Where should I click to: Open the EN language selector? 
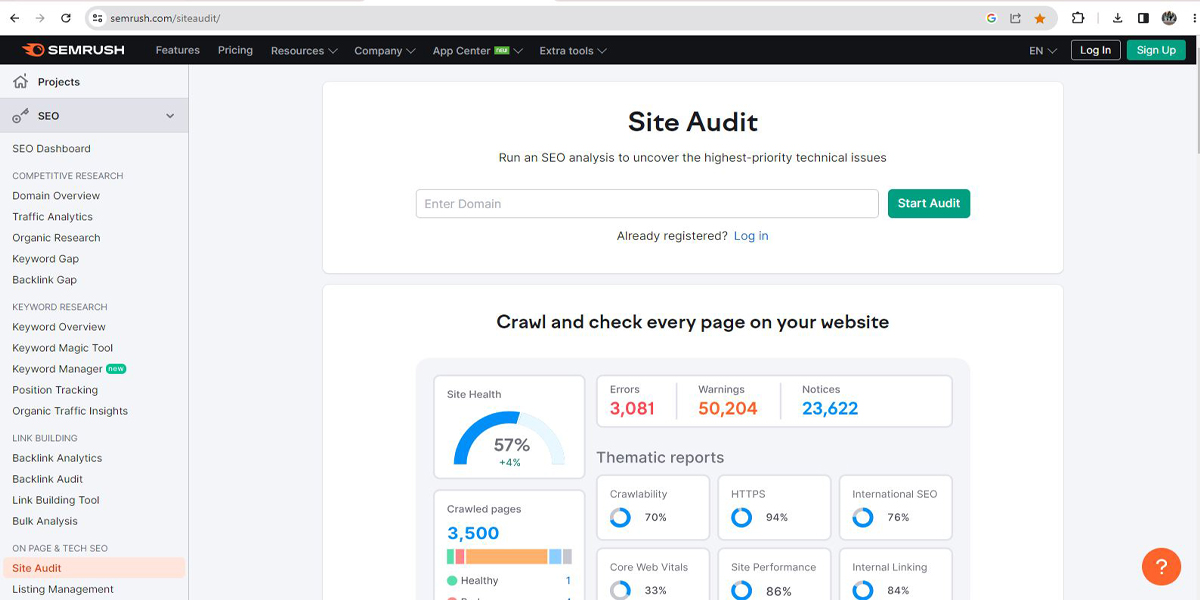[1043, 50]
